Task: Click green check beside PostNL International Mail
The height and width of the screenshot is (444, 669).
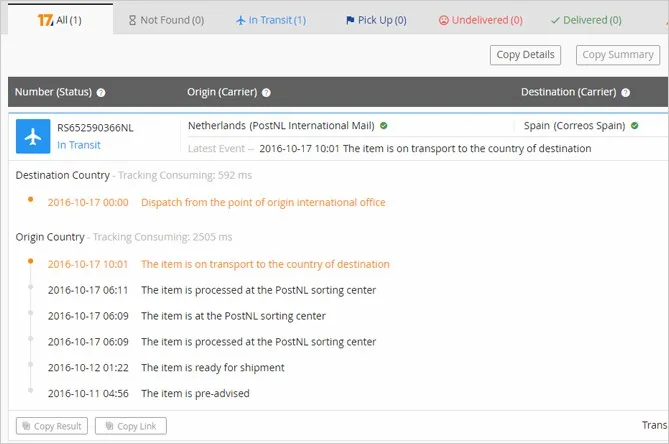Action: coord(384,125)
